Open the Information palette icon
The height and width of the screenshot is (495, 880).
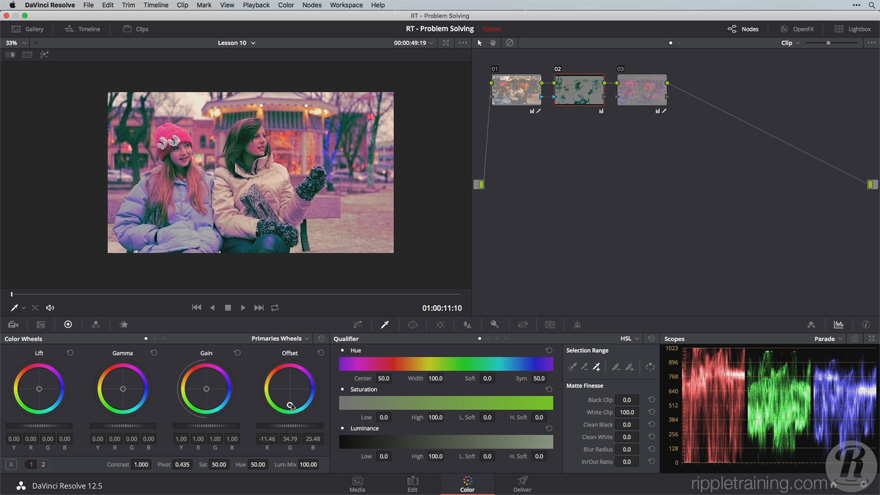866,324
